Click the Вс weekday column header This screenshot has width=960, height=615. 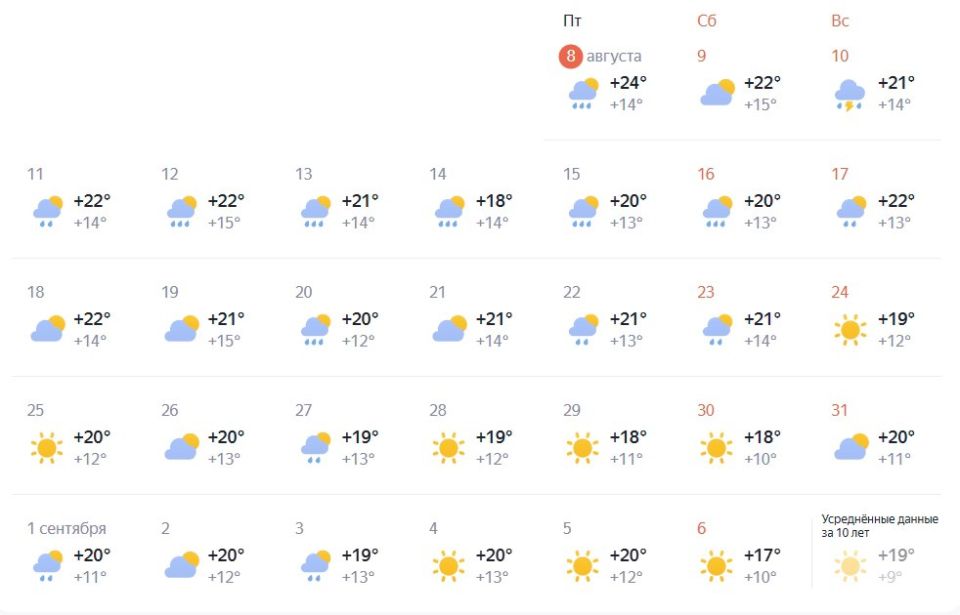tap(840, 21)
